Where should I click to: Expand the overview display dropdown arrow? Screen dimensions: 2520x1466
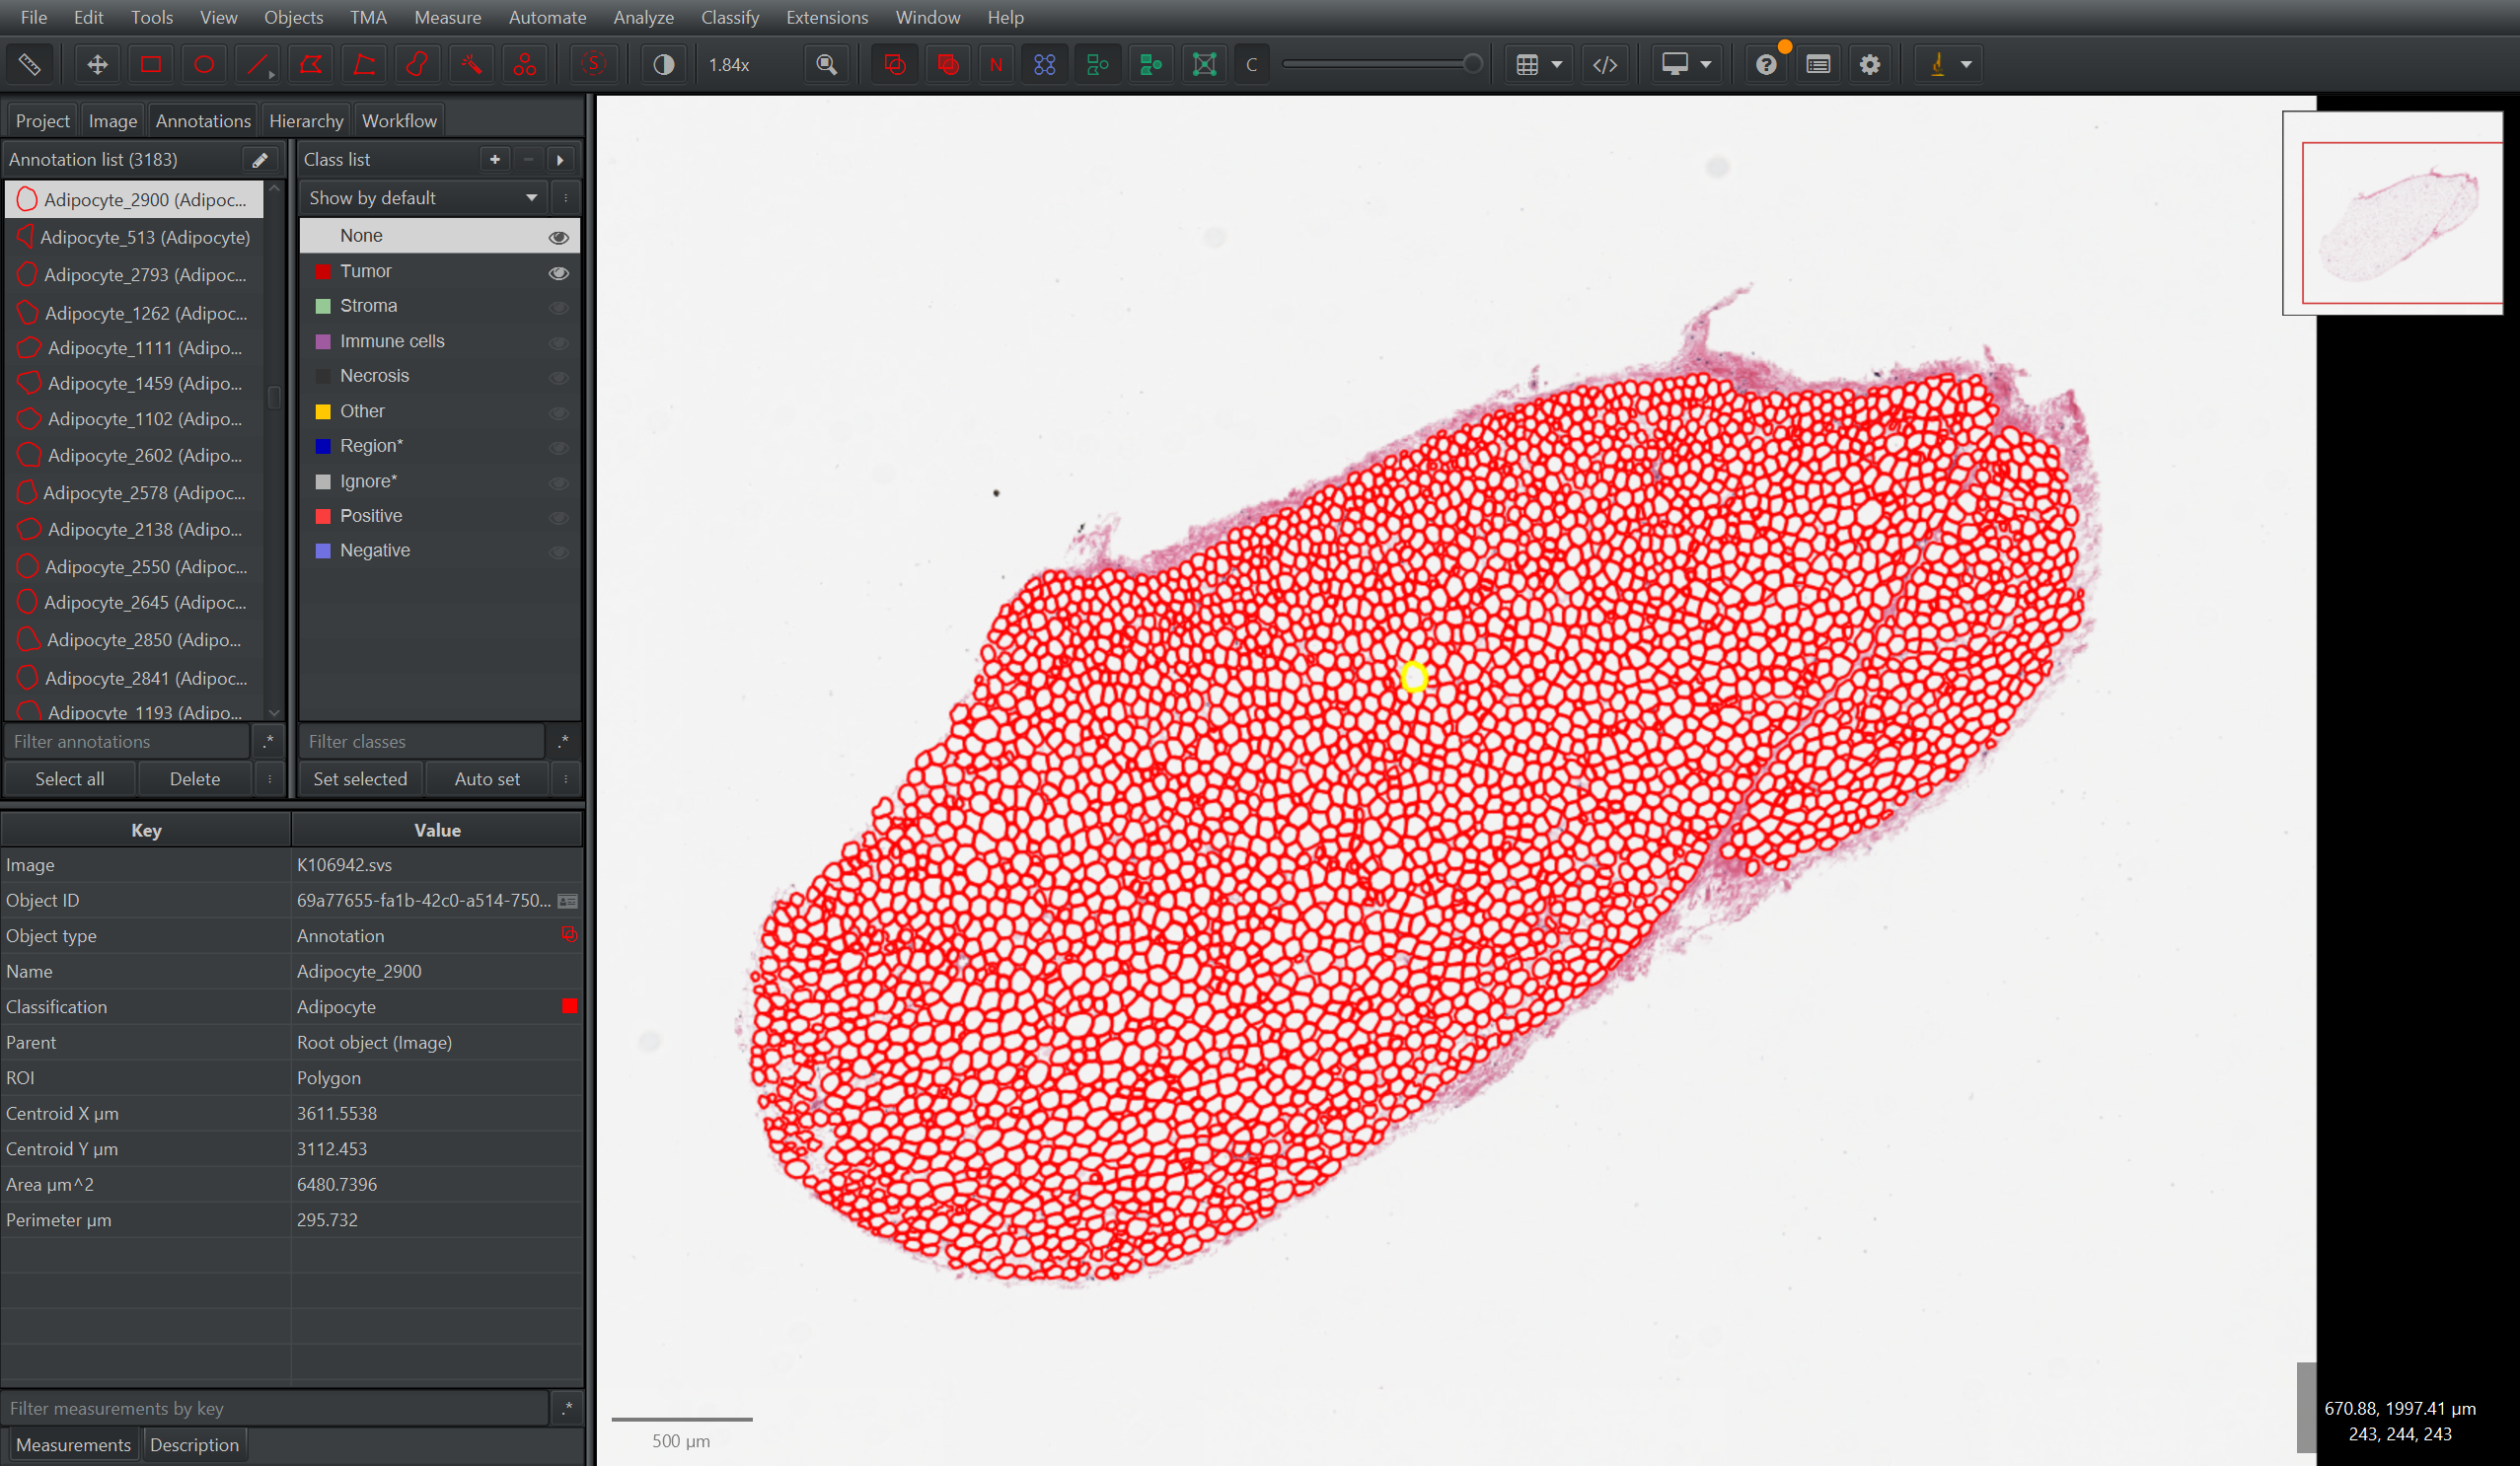point(1706,65)
